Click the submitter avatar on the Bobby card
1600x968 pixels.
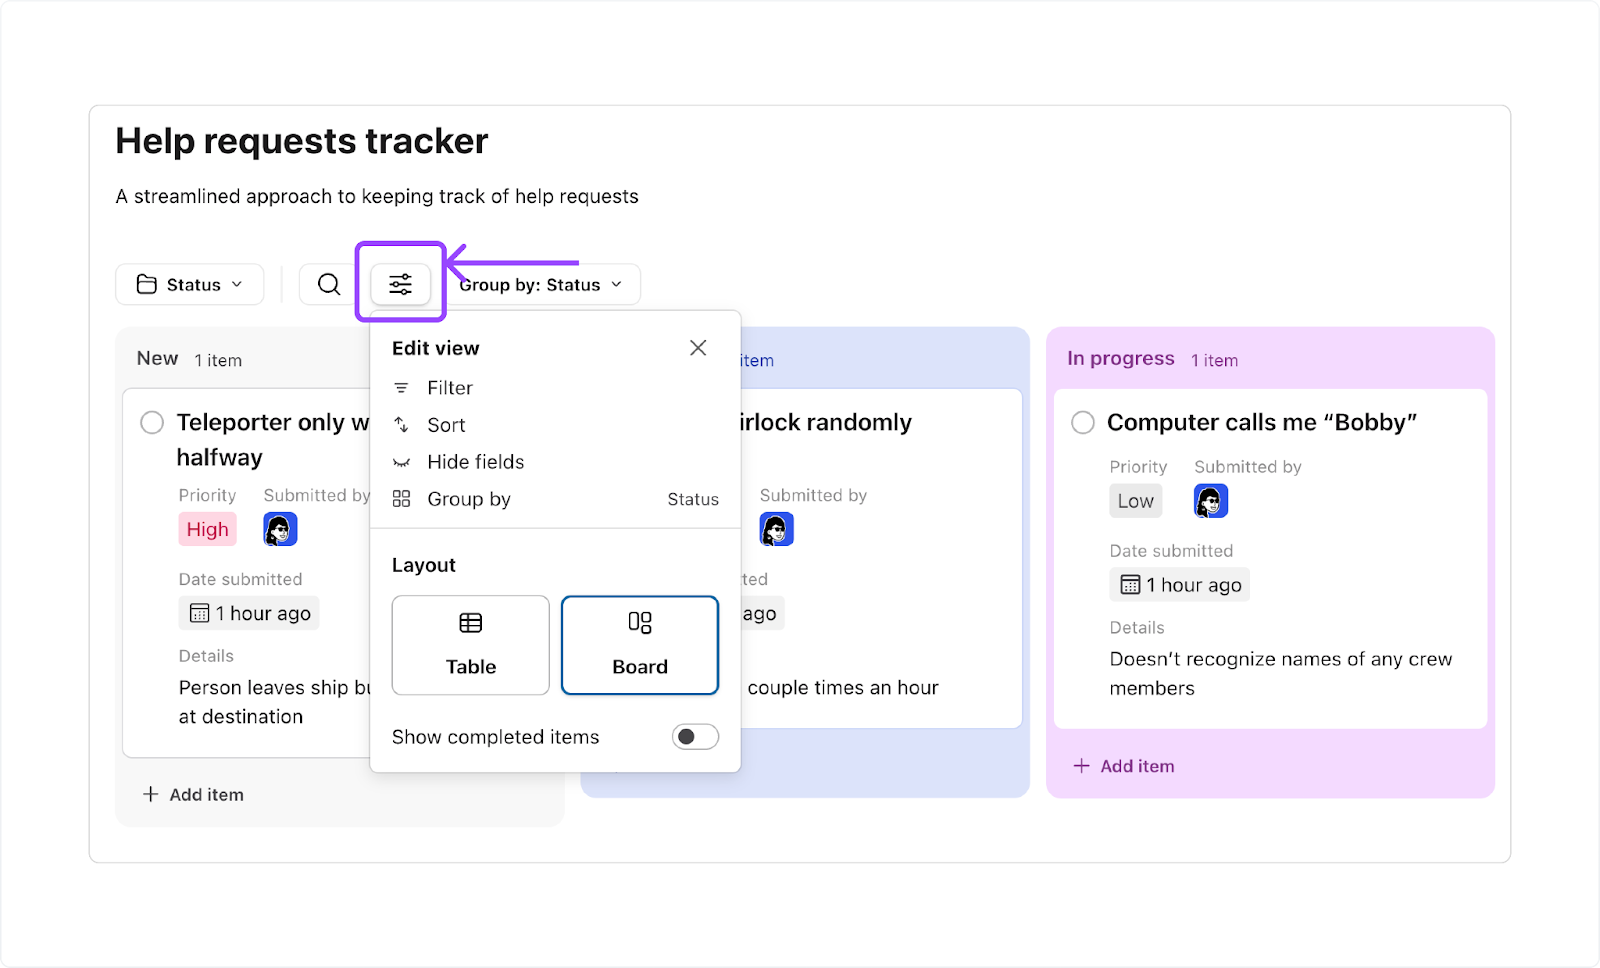1210,500
